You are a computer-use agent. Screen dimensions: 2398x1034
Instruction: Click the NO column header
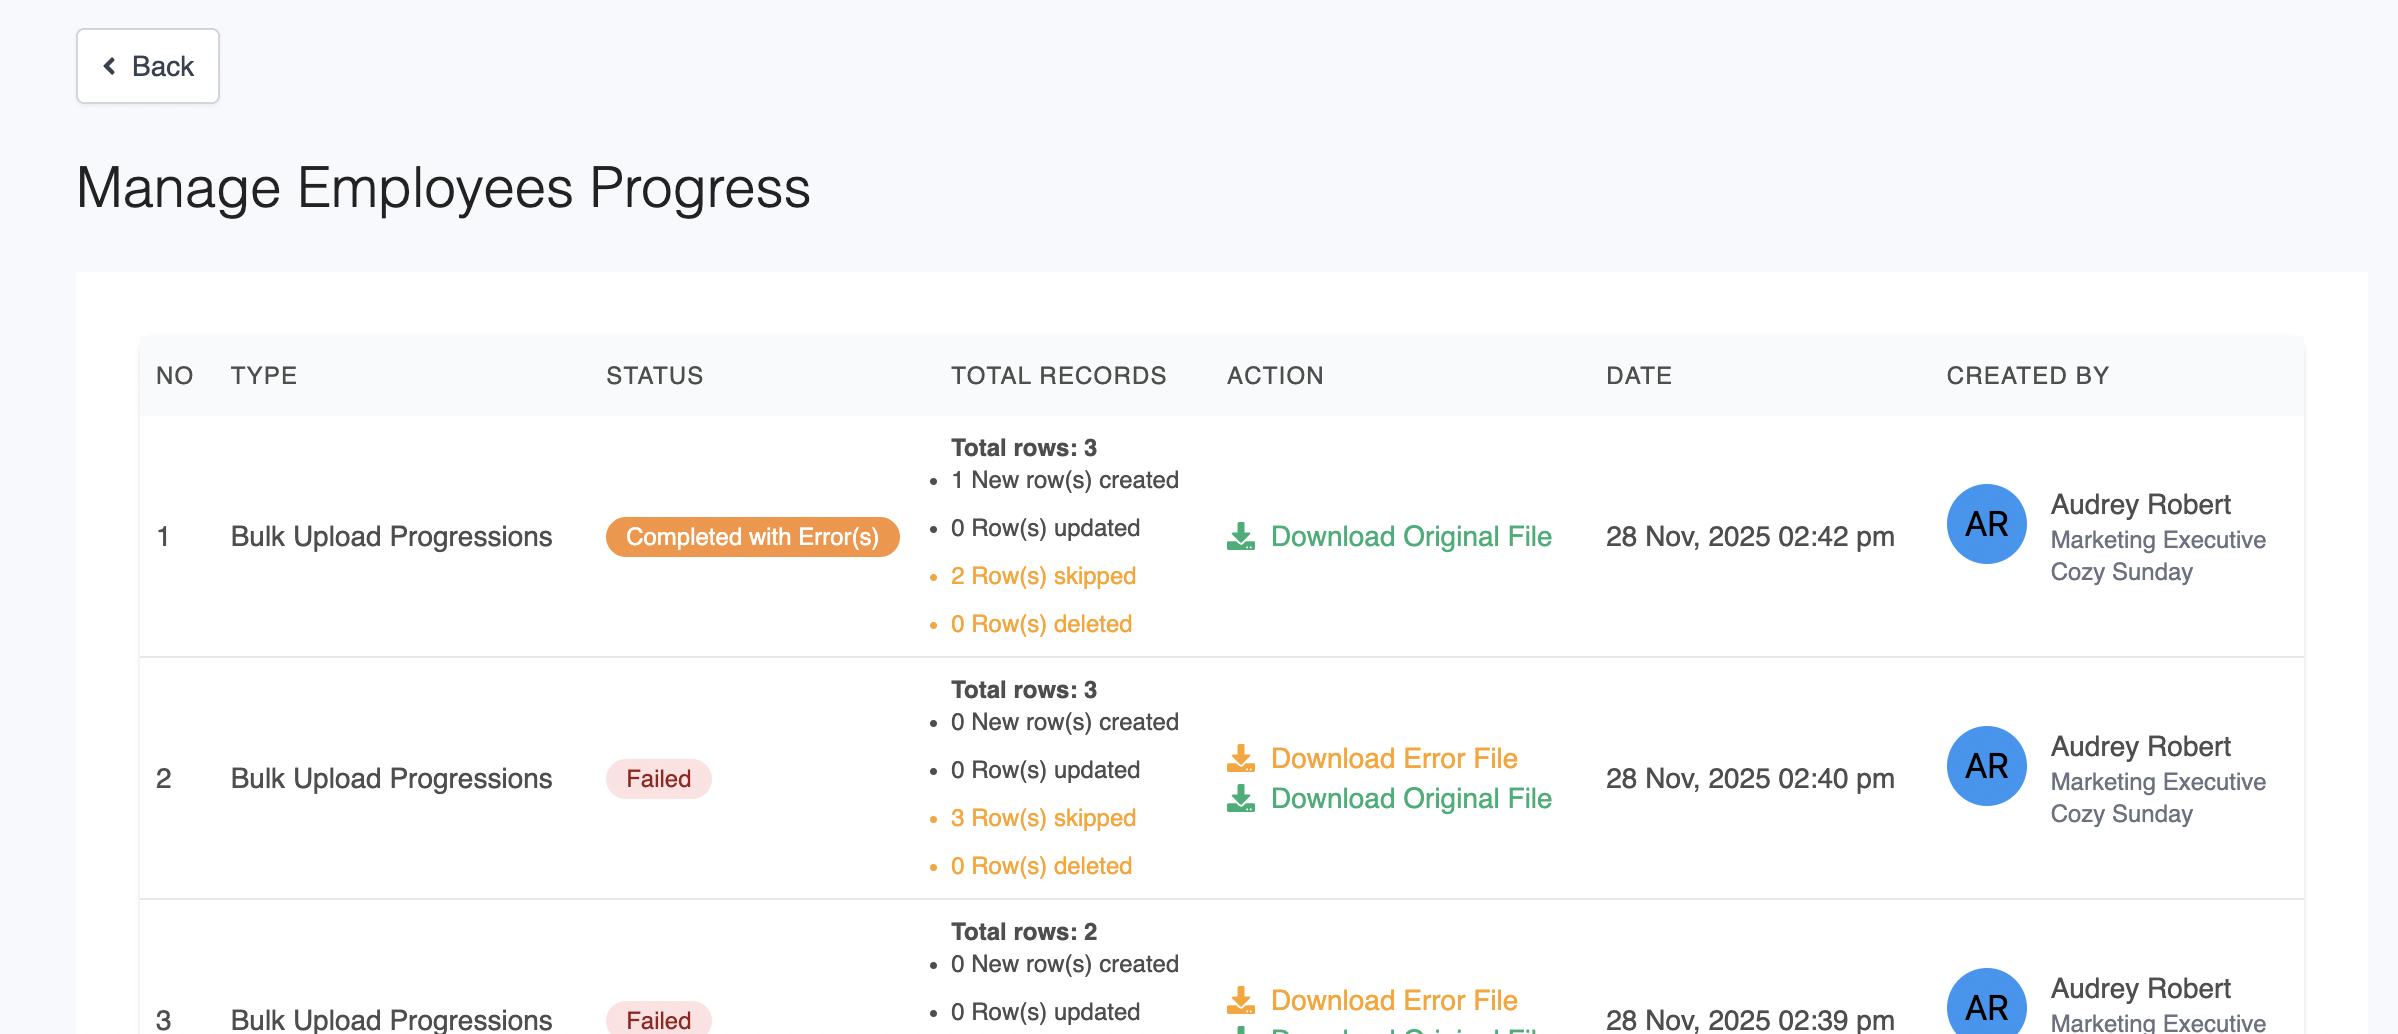click(x=175, y=376)
